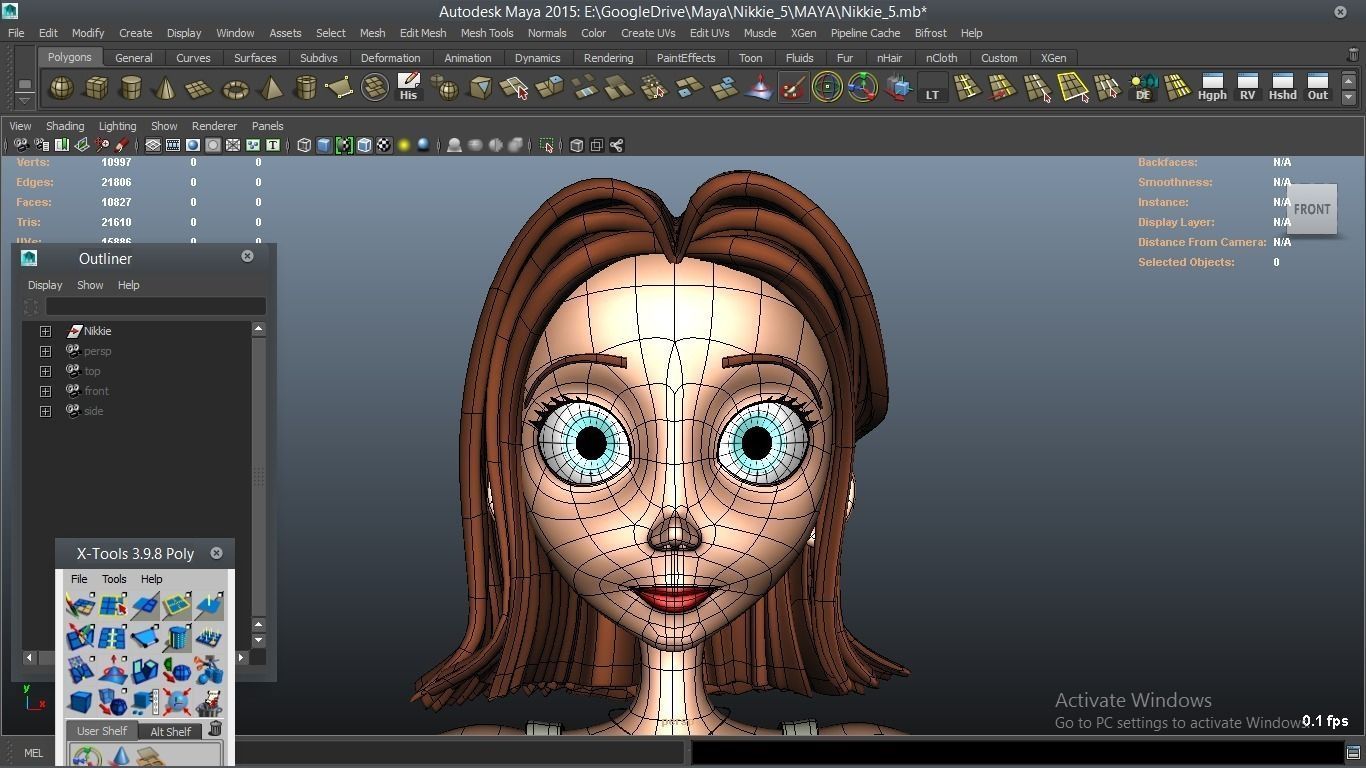
Task: Create a polygon cube from the shelf
Action: (x=96, y=88)
